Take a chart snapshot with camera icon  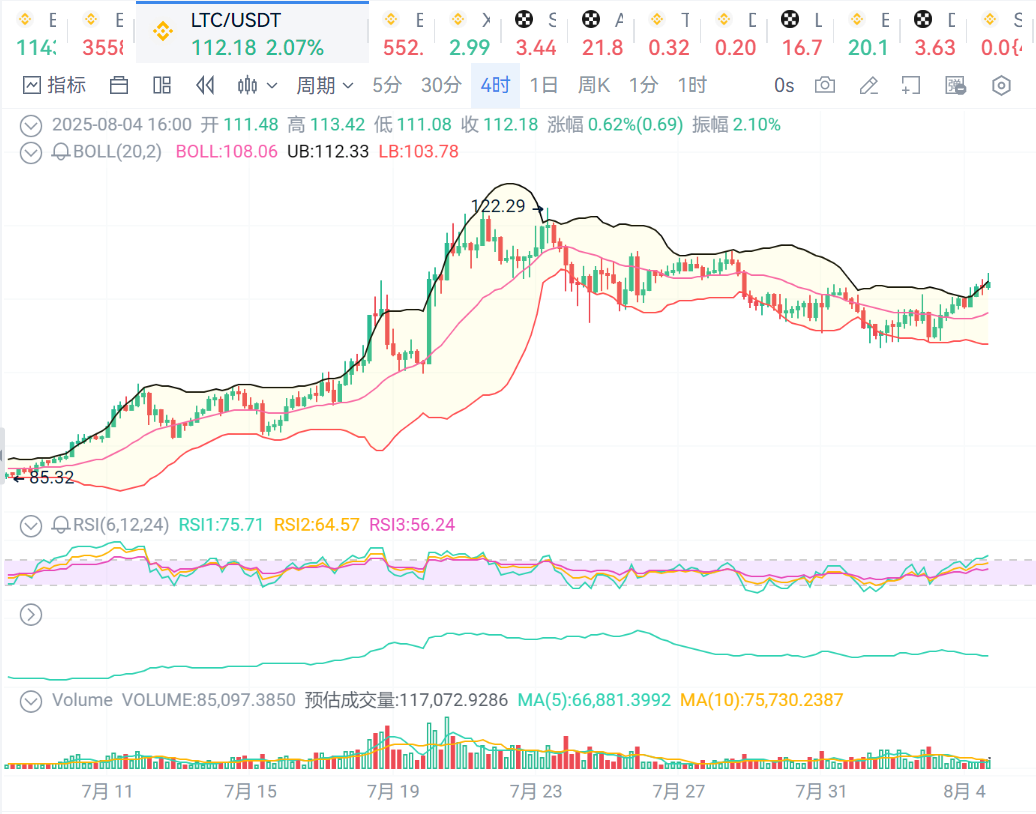tap(825, 85)
